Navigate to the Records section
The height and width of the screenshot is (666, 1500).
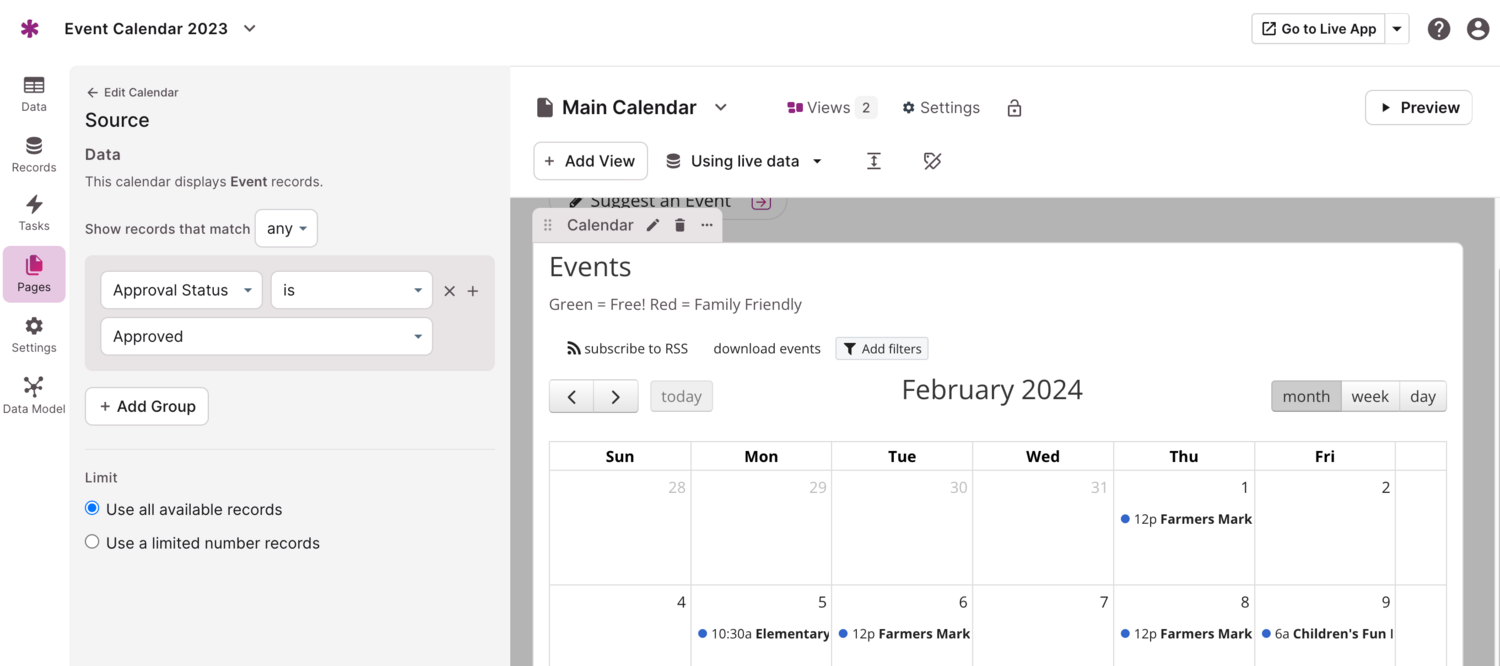point(33,152)
